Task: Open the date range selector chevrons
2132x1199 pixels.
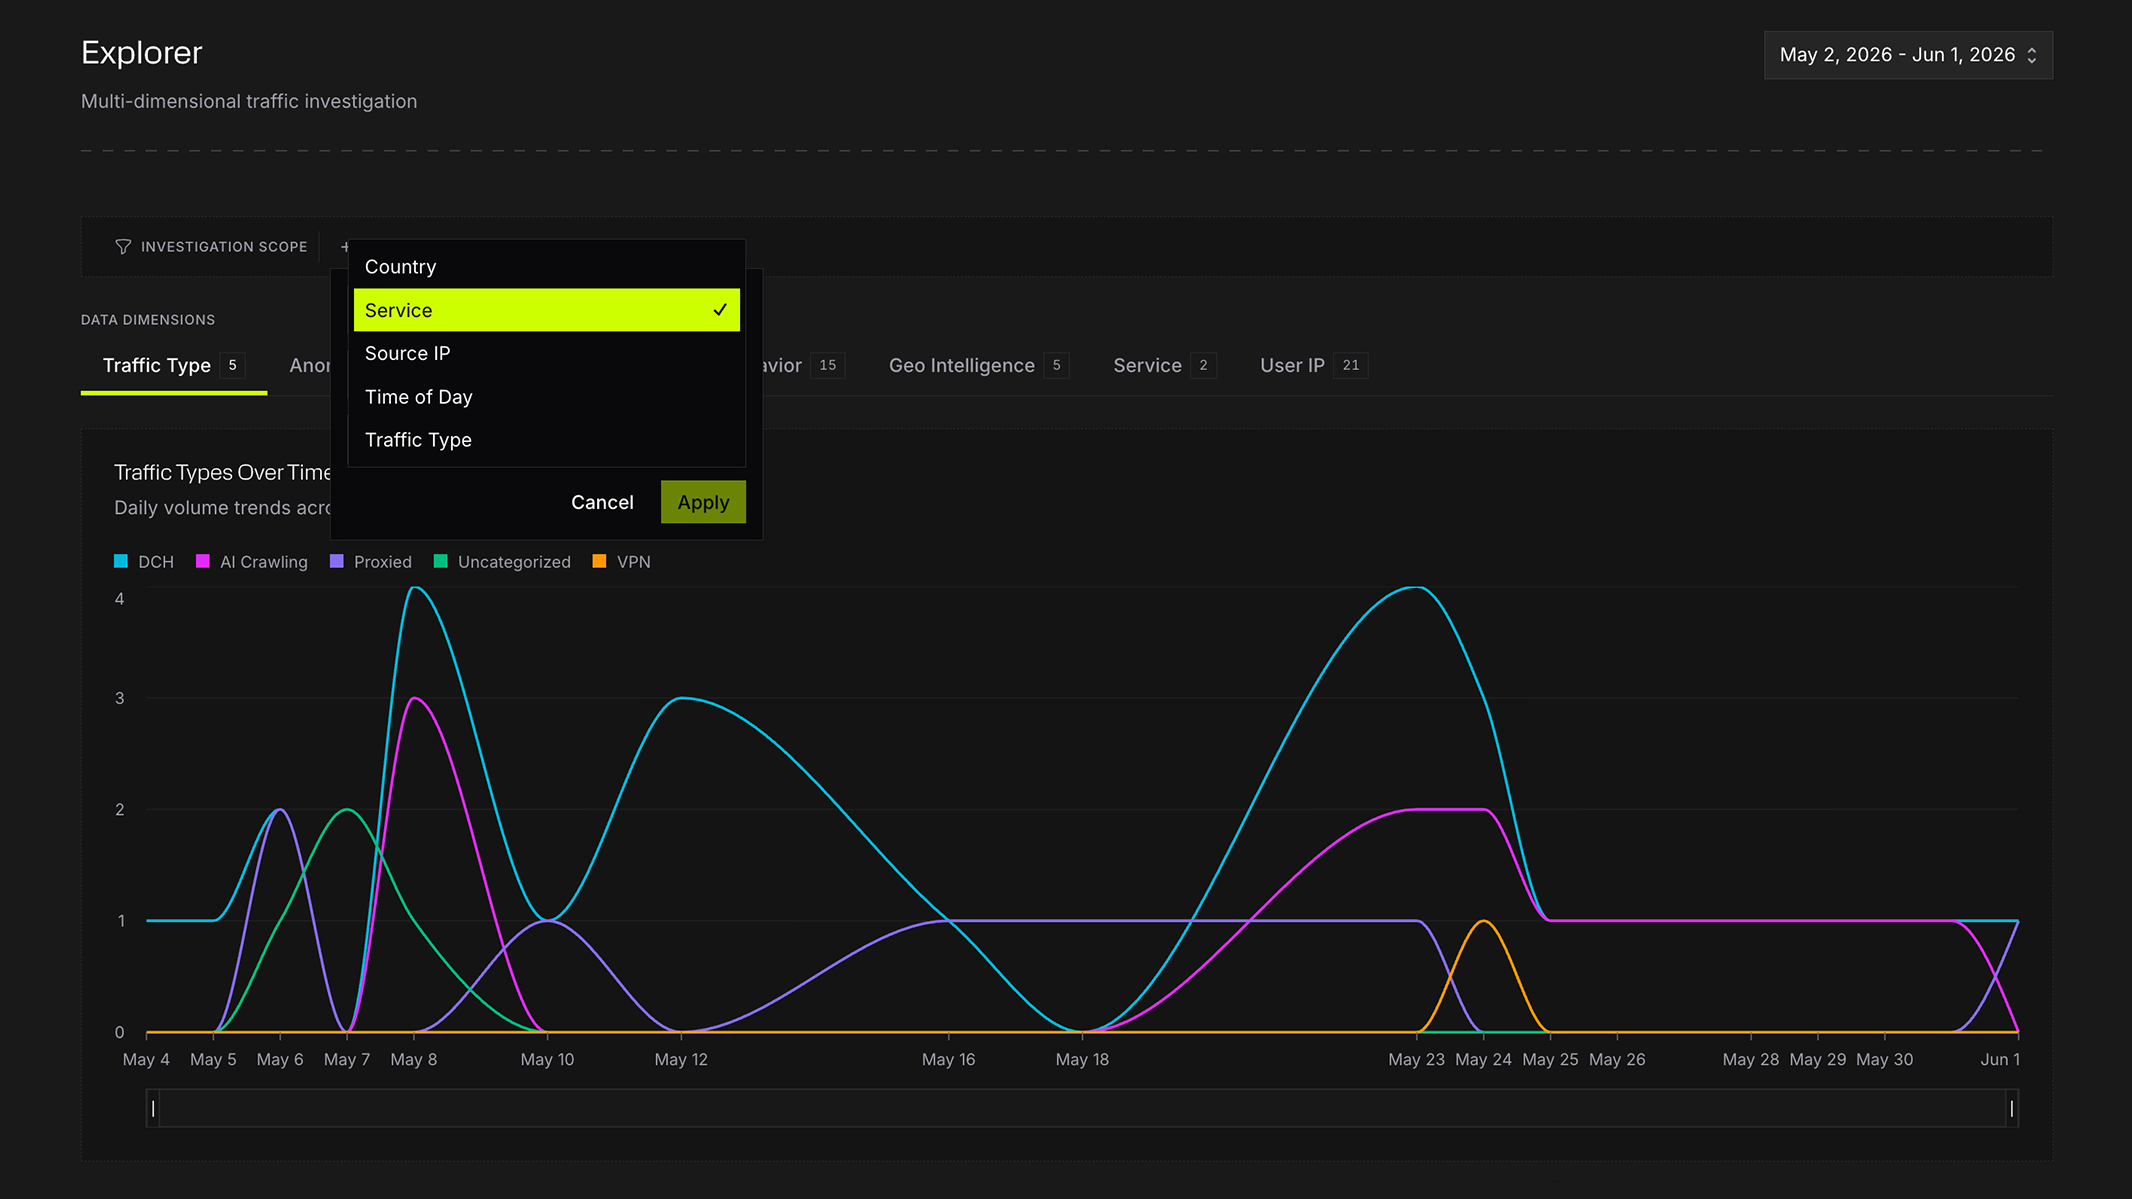Action: point(2031,55)
